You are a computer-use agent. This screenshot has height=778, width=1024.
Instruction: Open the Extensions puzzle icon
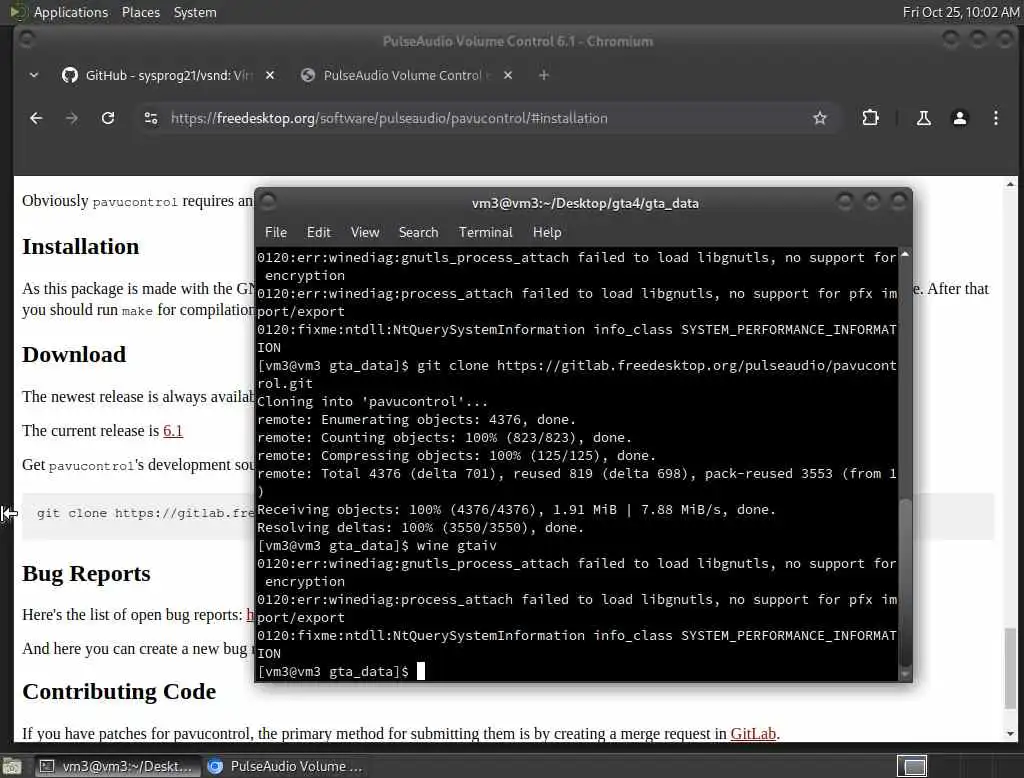coord(871,118)
